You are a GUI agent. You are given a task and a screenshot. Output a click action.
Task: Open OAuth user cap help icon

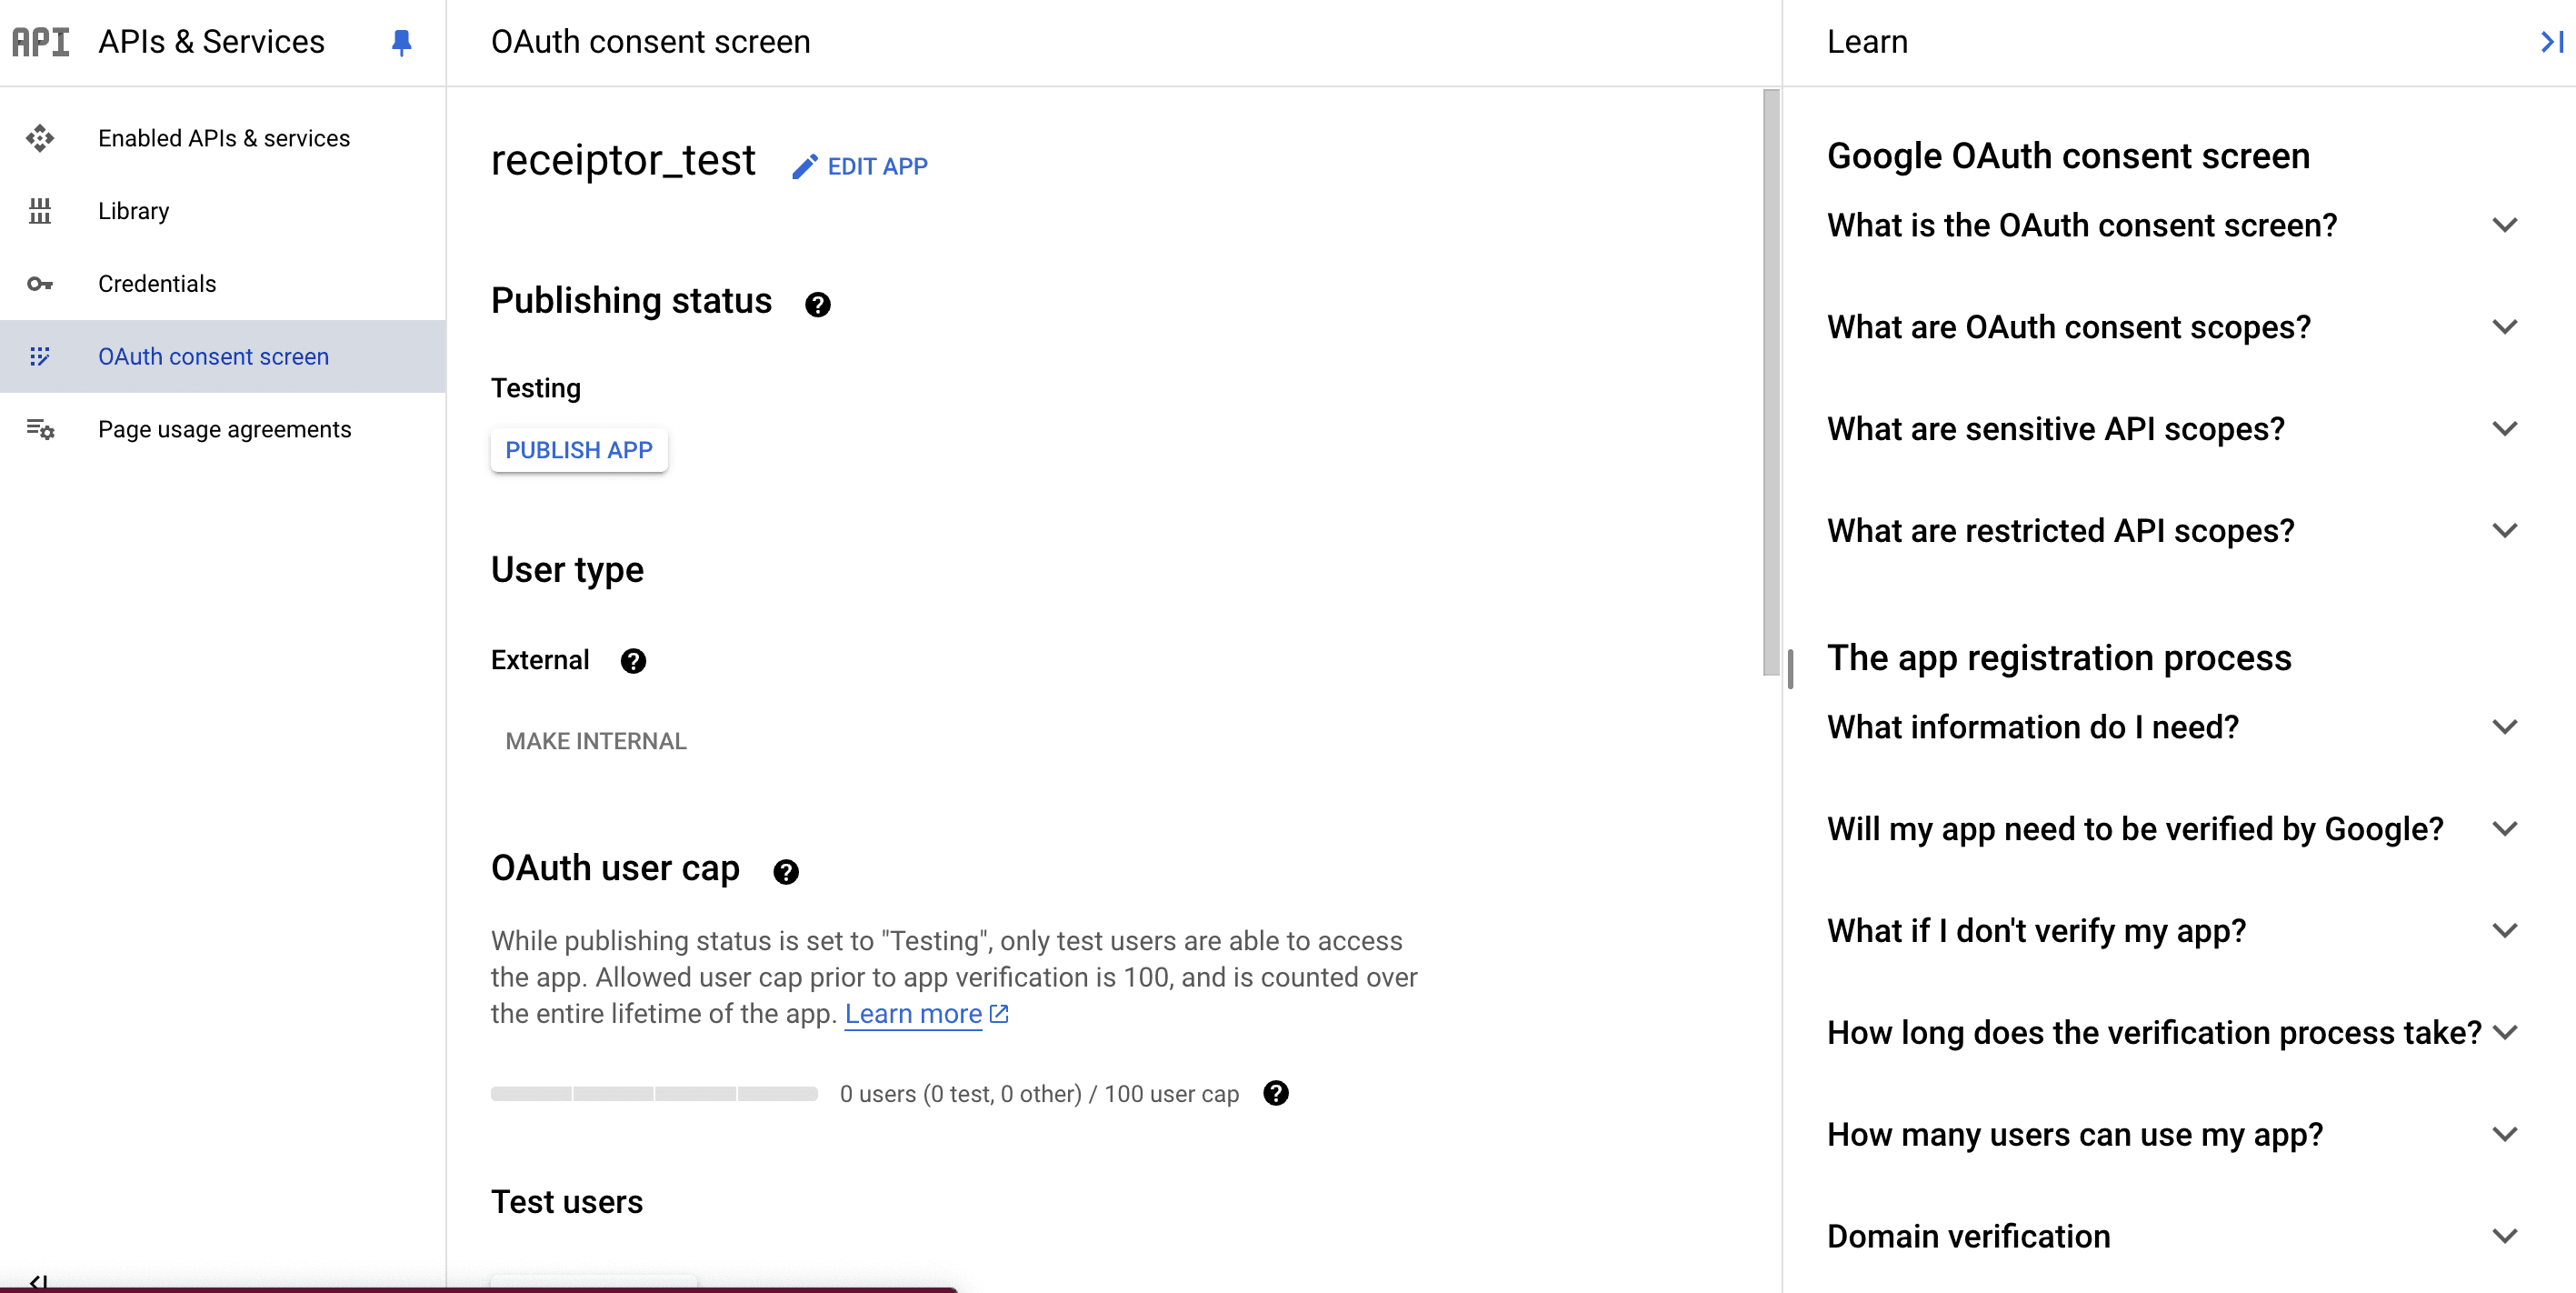click(786, 872)
